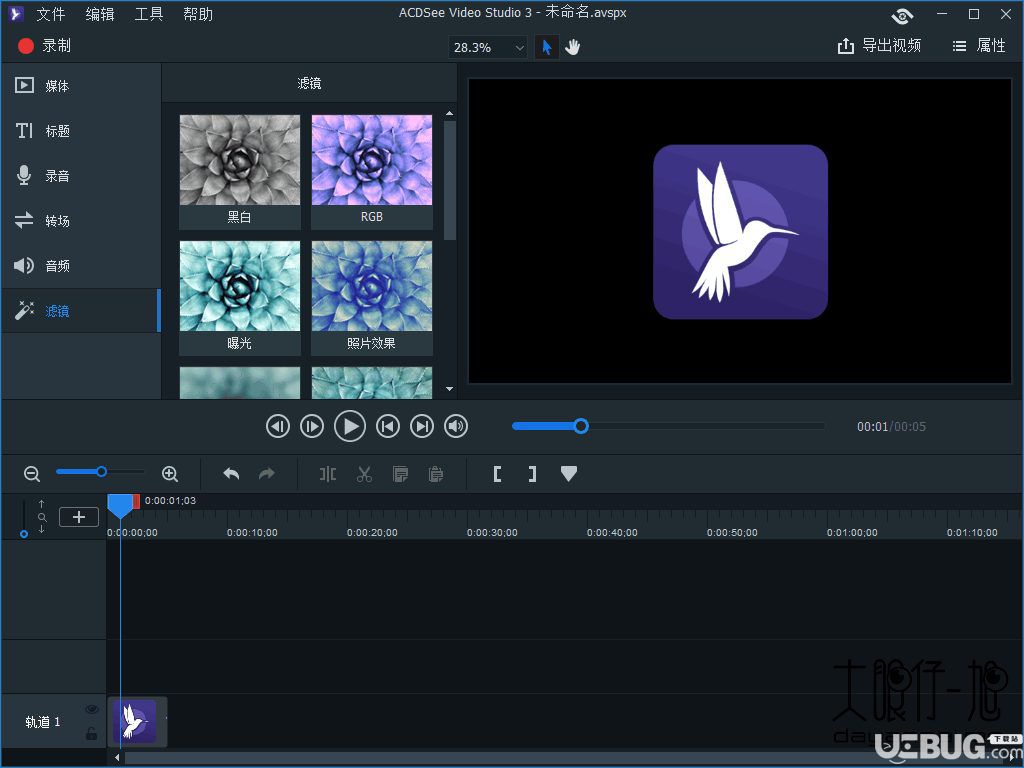Select the arrow pointer tool
The image size is (1024, 768).
[x=547, y=47]
